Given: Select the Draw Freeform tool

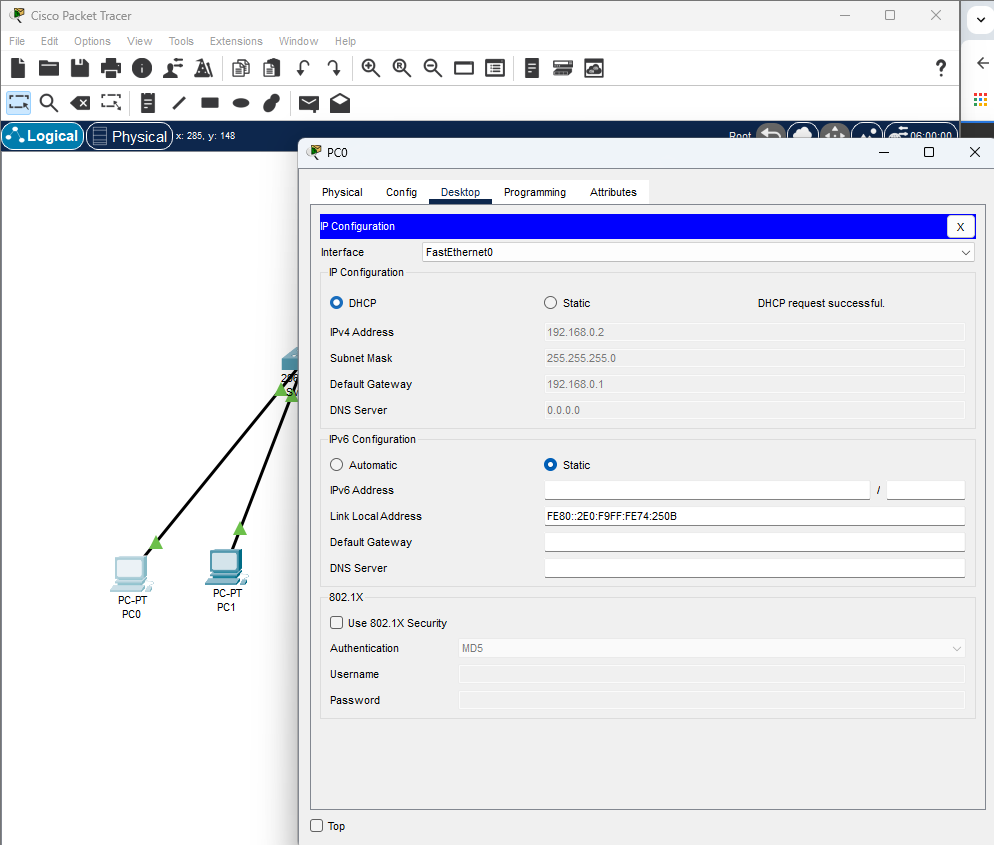Looking at the screenshot, I should coord(271,103).
